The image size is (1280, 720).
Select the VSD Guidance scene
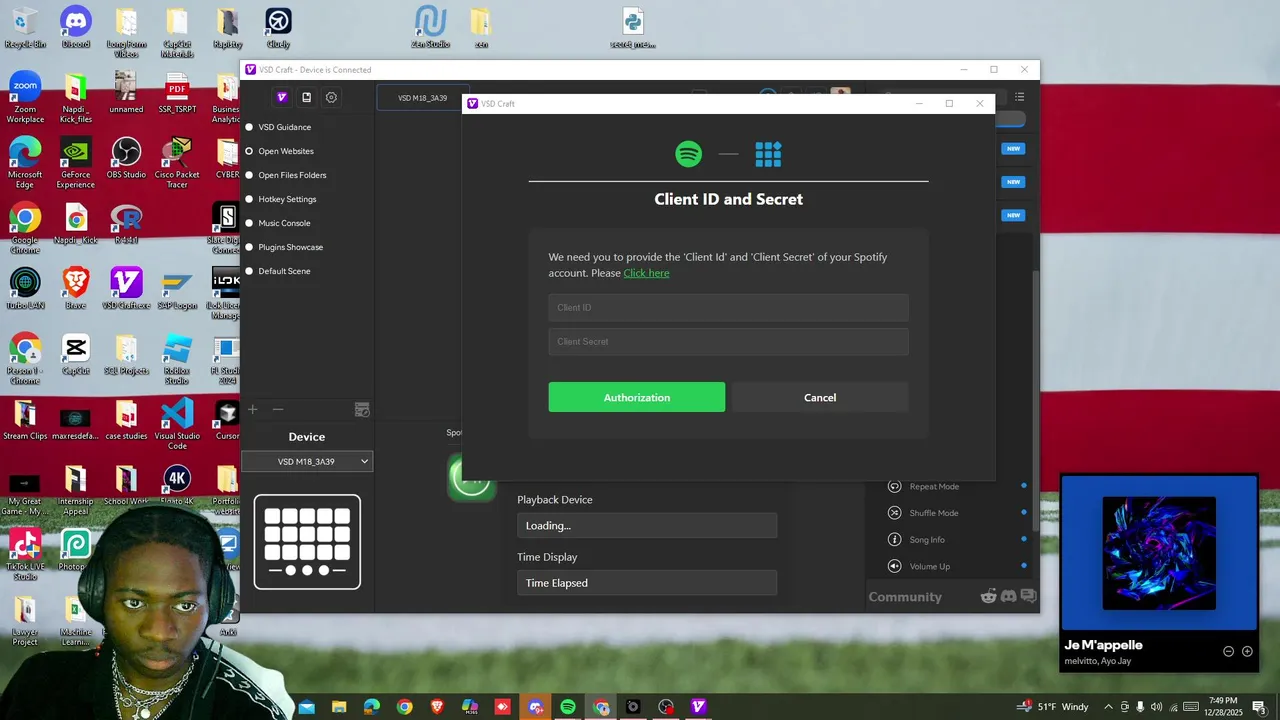point(285,127)
